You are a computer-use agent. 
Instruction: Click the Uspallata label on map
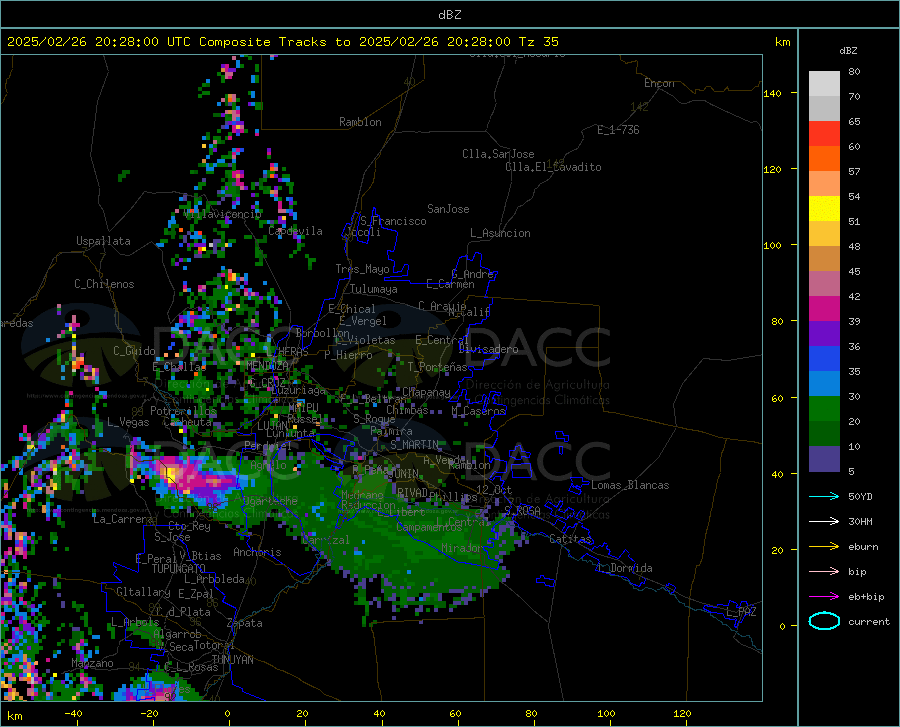(103, 241)
